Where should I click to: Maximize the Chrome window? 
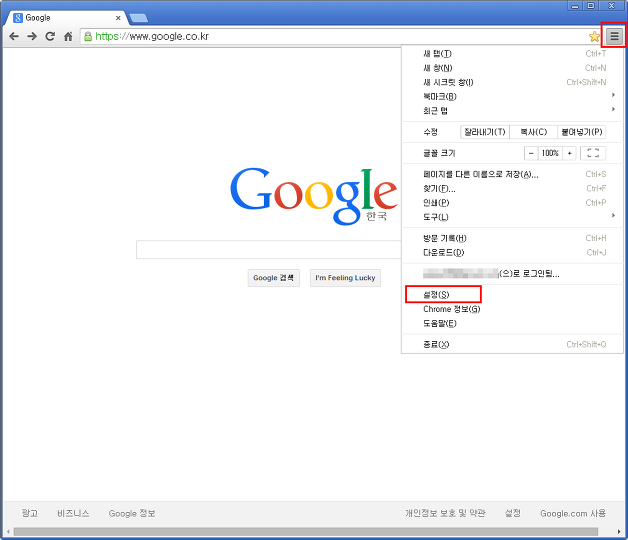coord(591,6)
